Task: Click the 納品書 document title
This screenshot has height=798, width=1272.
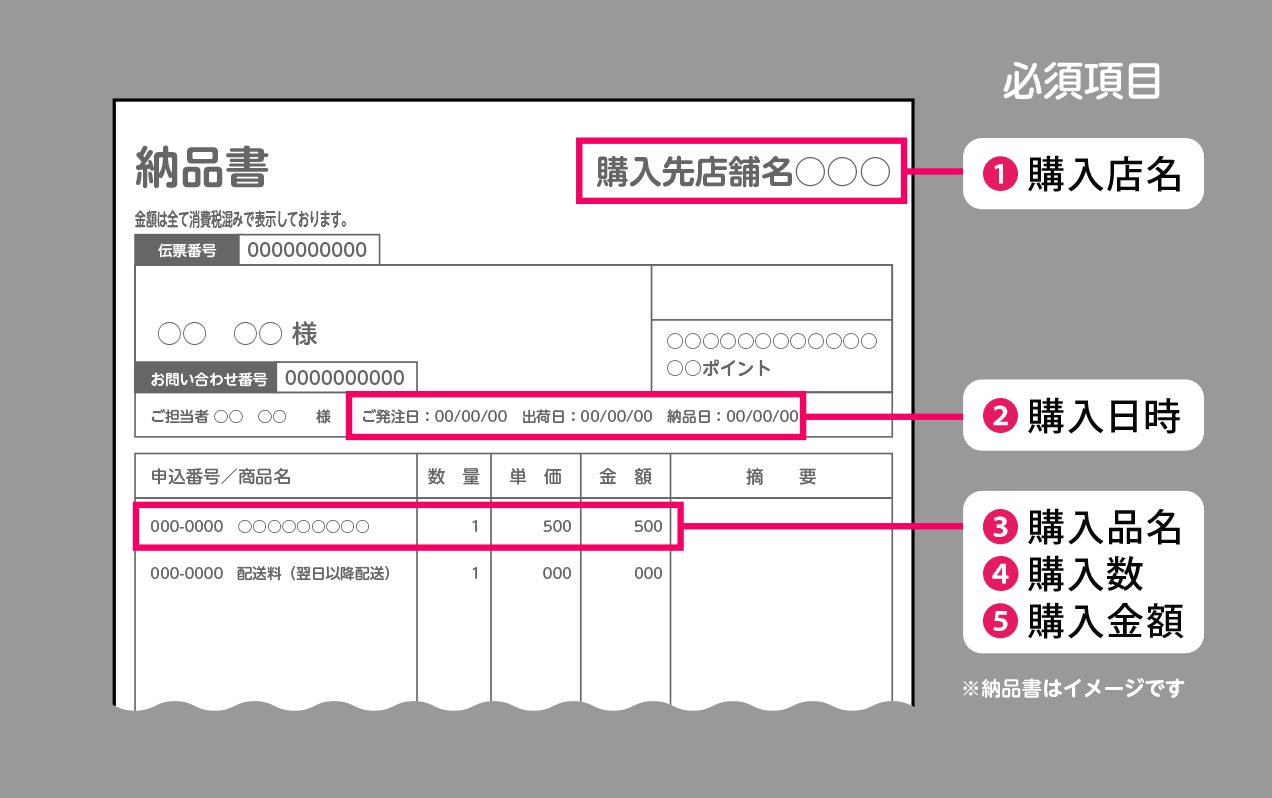Action: click(202, 168)
